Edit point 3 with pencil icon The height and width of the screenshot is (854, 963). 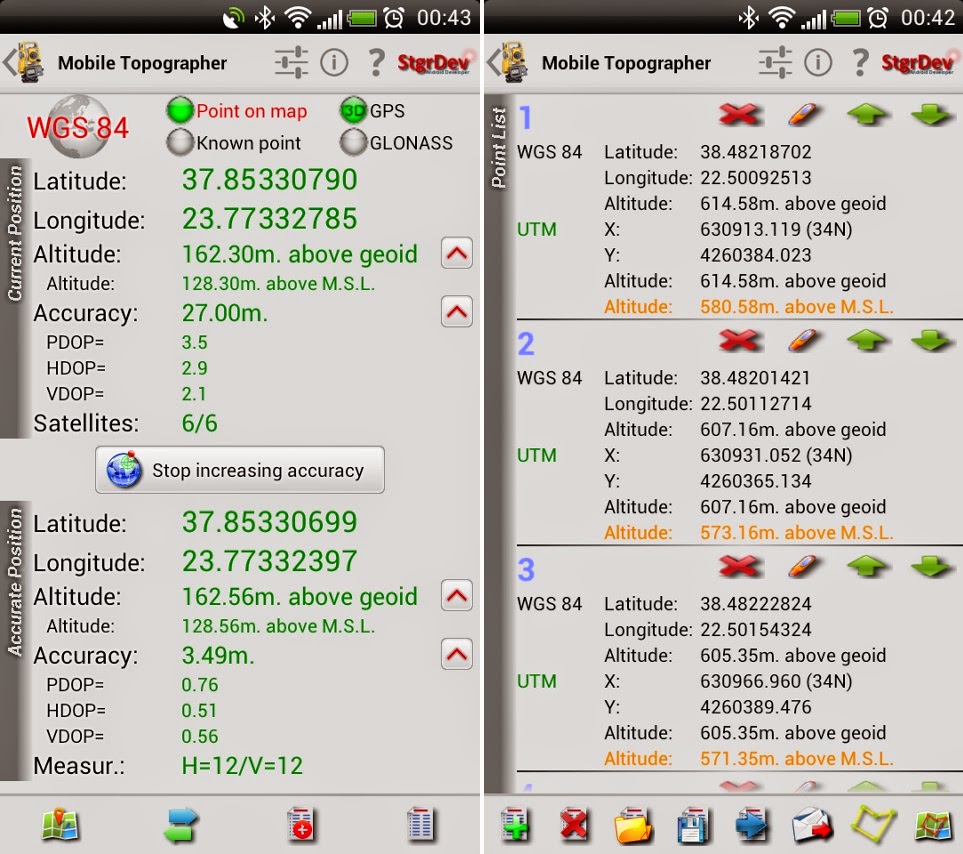pyautogui.click(x=804, y=565)
